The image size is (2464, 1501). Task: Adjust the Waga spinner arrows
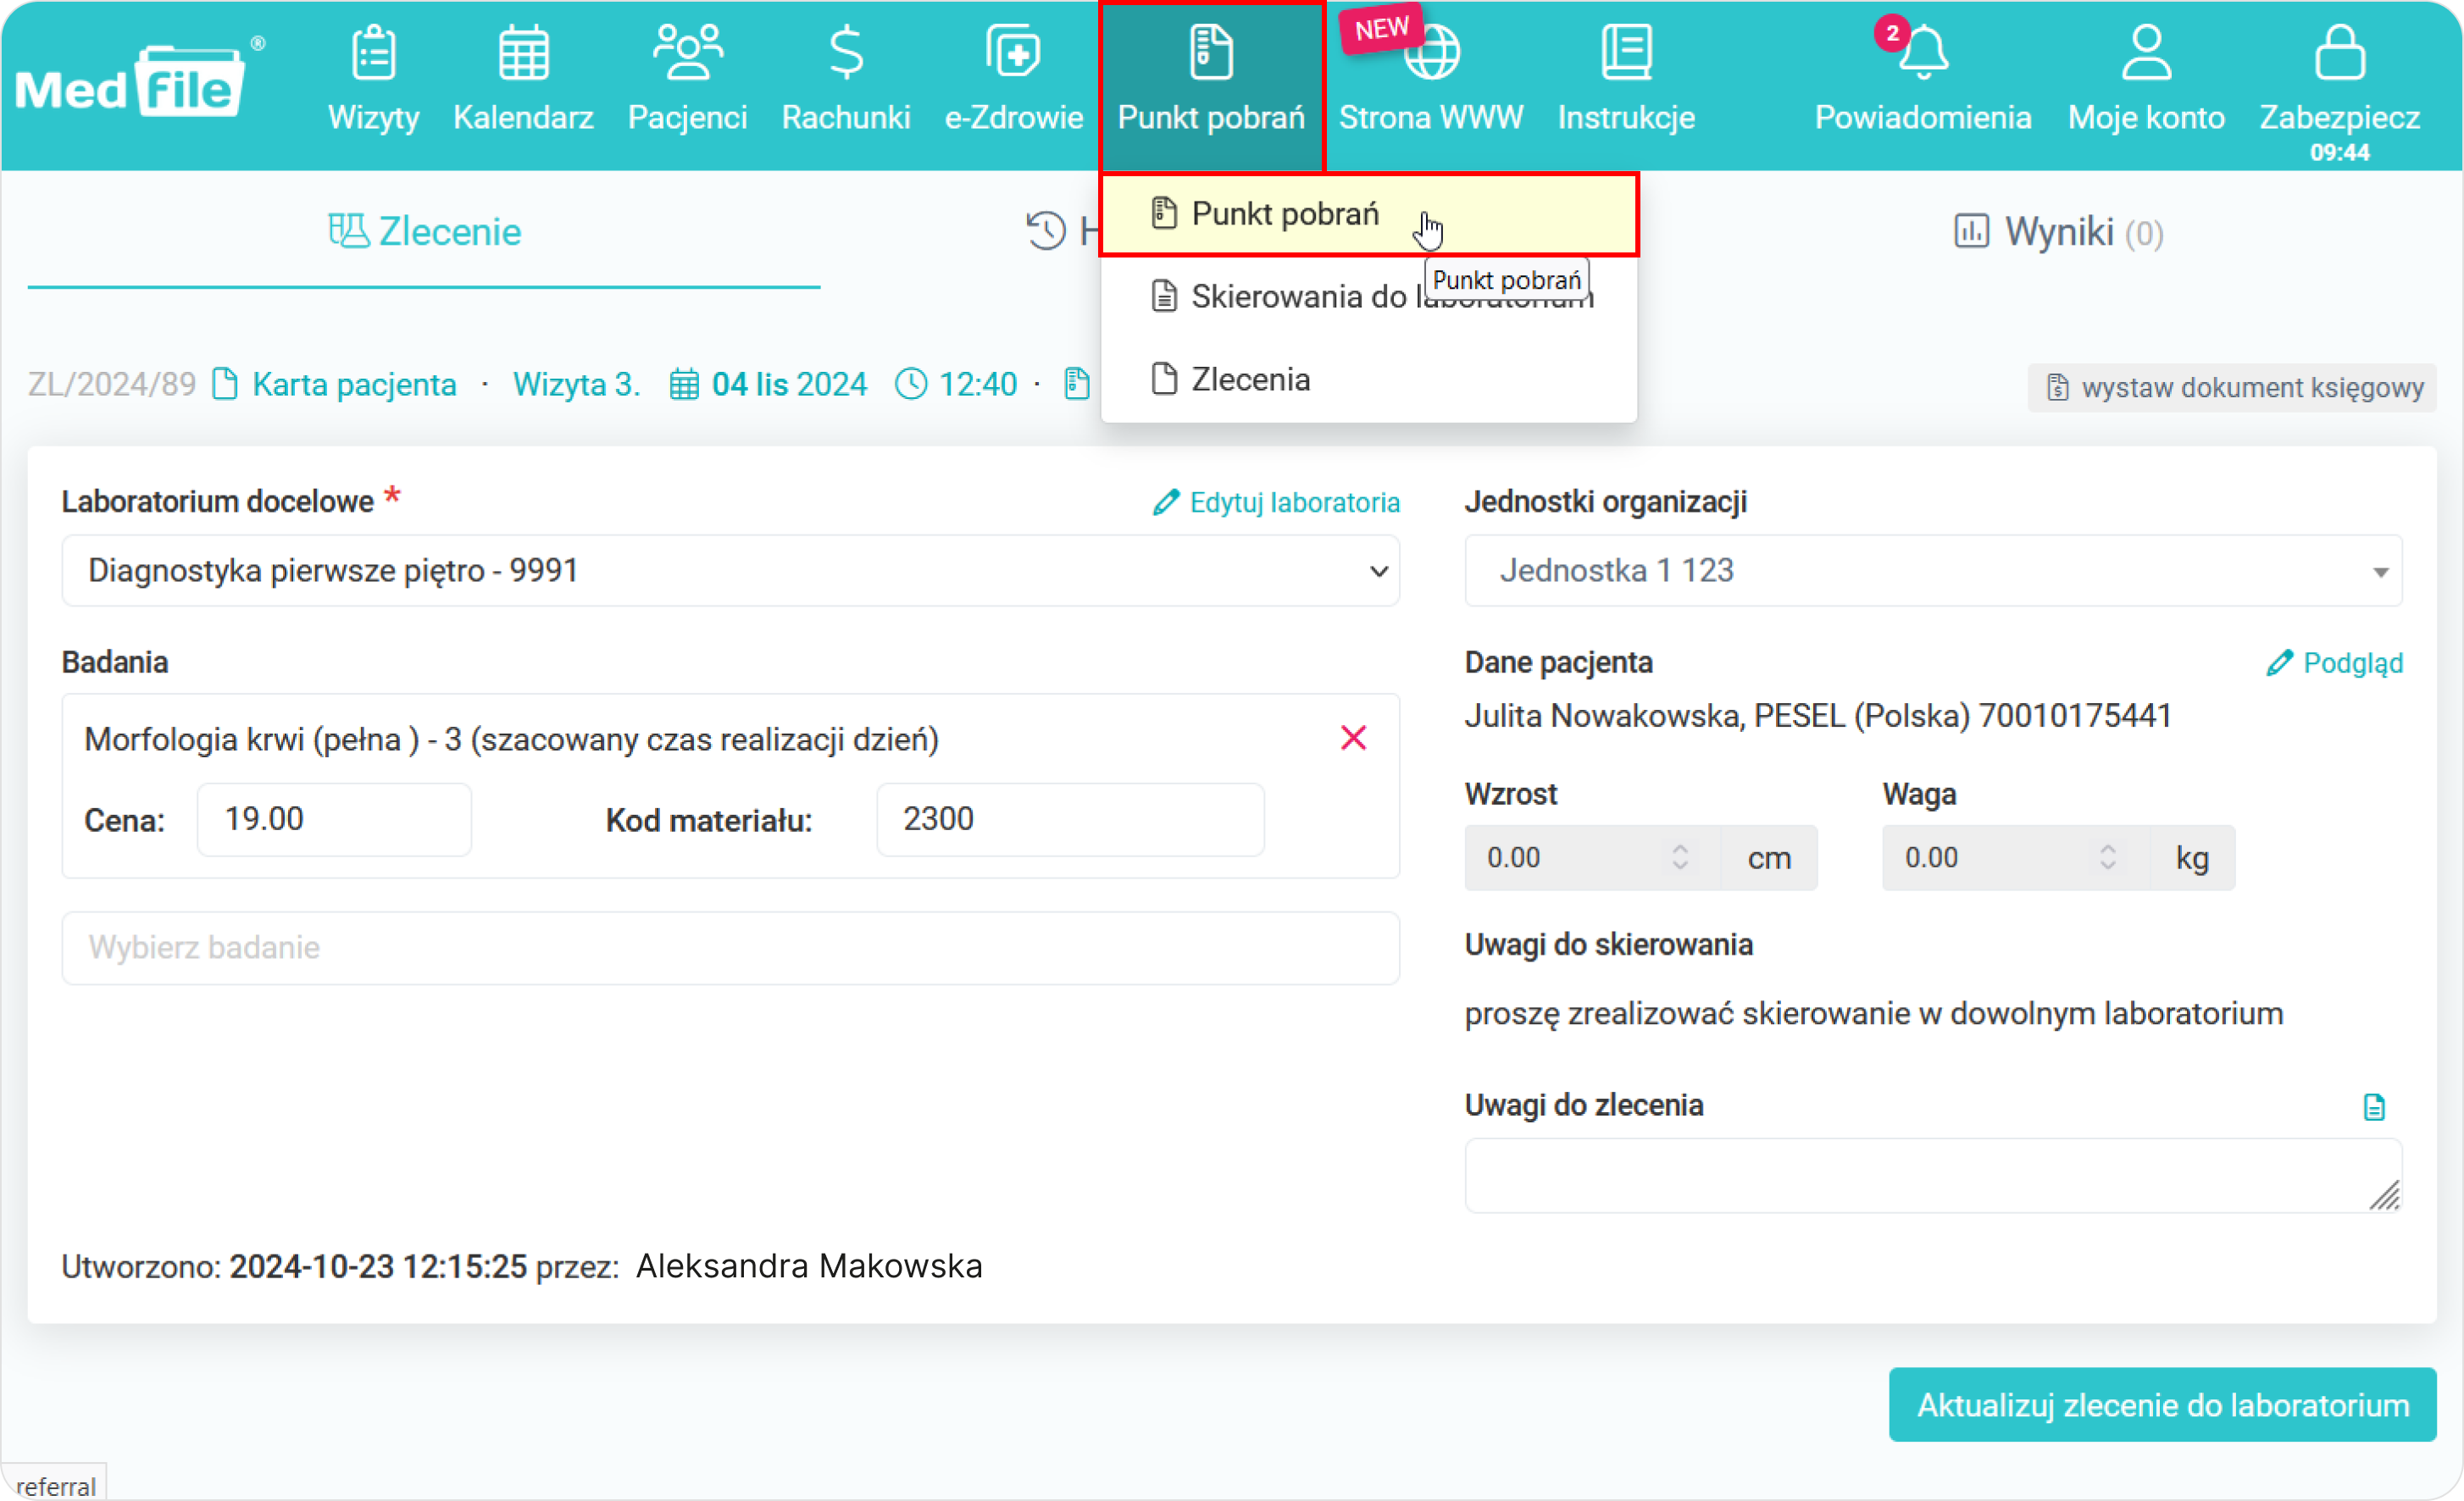2108,858
